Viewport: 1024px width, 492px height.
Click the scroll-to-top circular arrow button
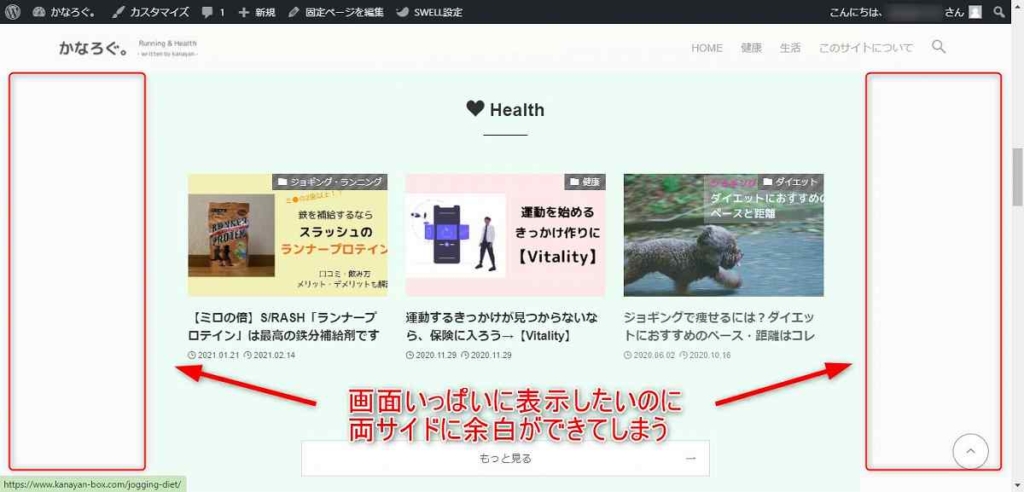[970, 452]
